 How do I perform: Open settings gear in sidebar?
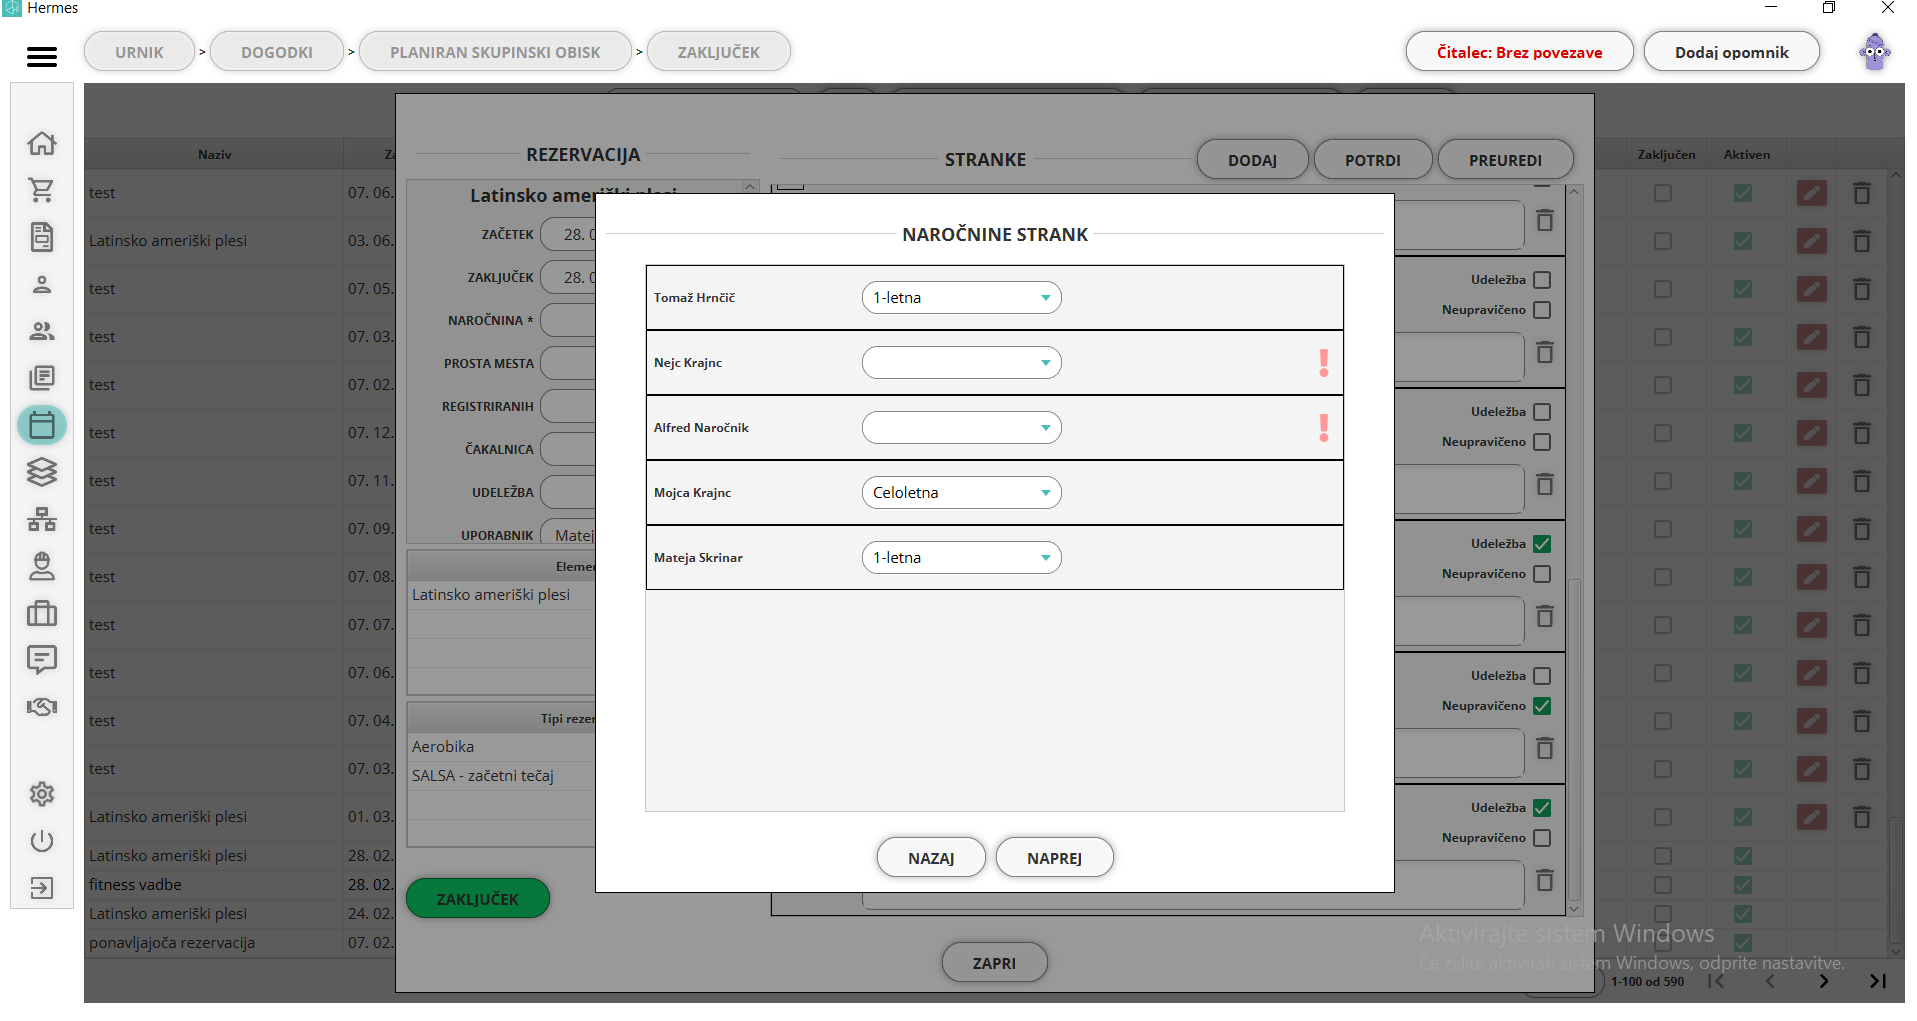[41, 794]
